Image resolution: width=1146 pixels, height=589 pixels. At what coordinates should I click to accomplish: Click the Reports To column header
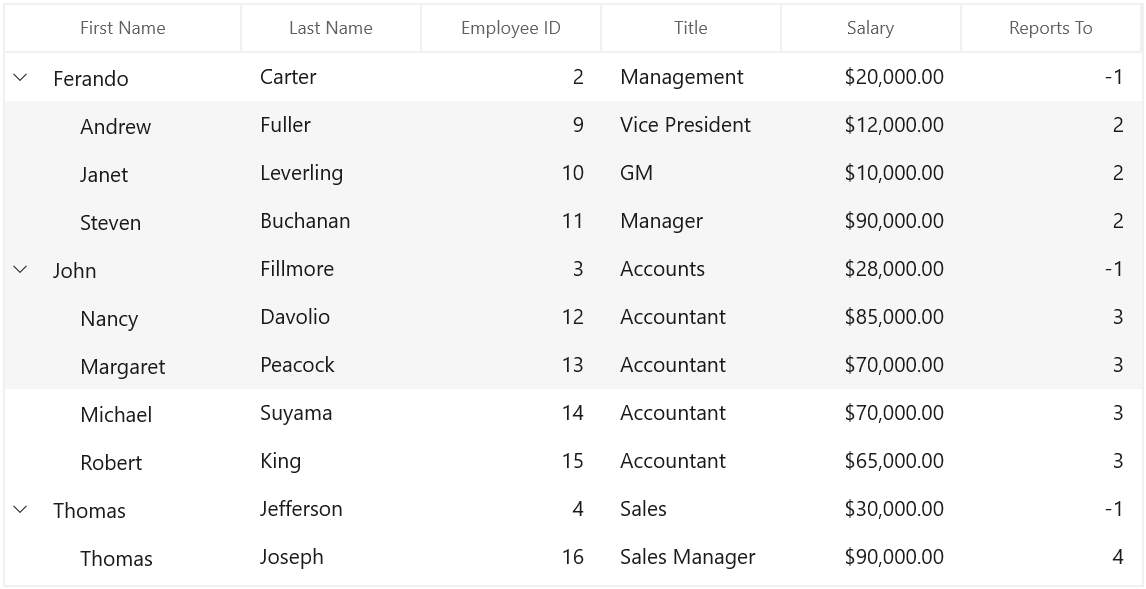tap(1051, 28)
